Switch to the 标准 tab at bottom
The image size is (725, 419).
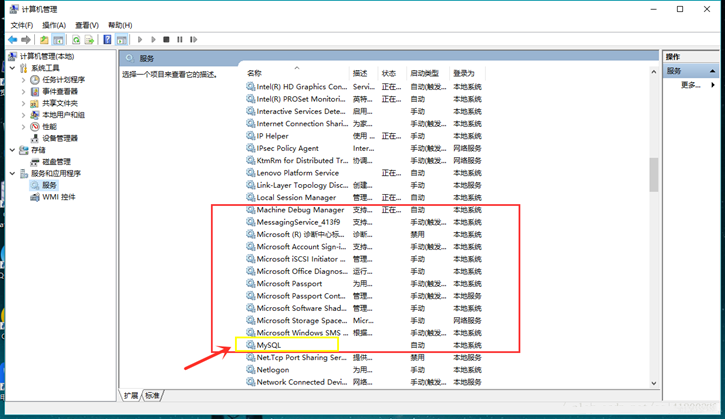(152, 396)
